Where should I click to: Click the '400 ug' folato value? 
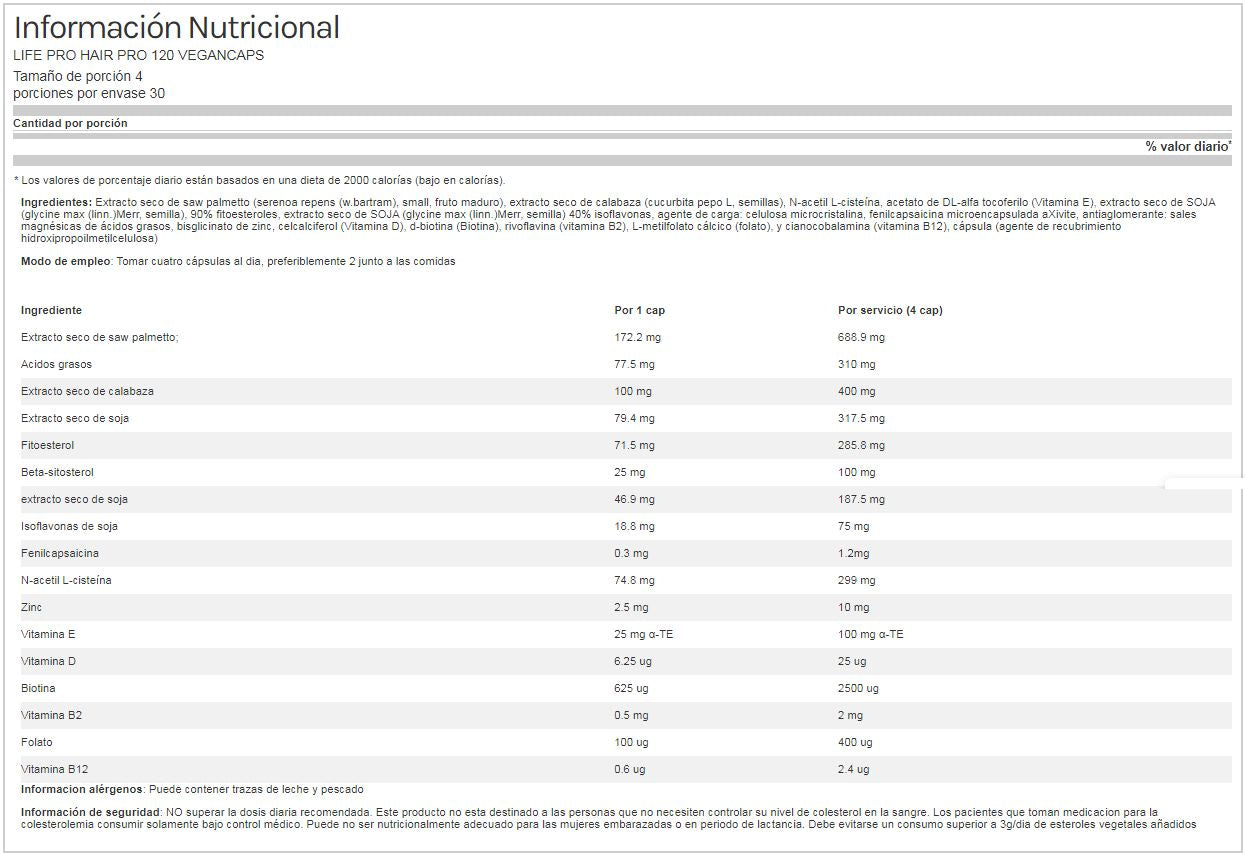pos(855,742)
